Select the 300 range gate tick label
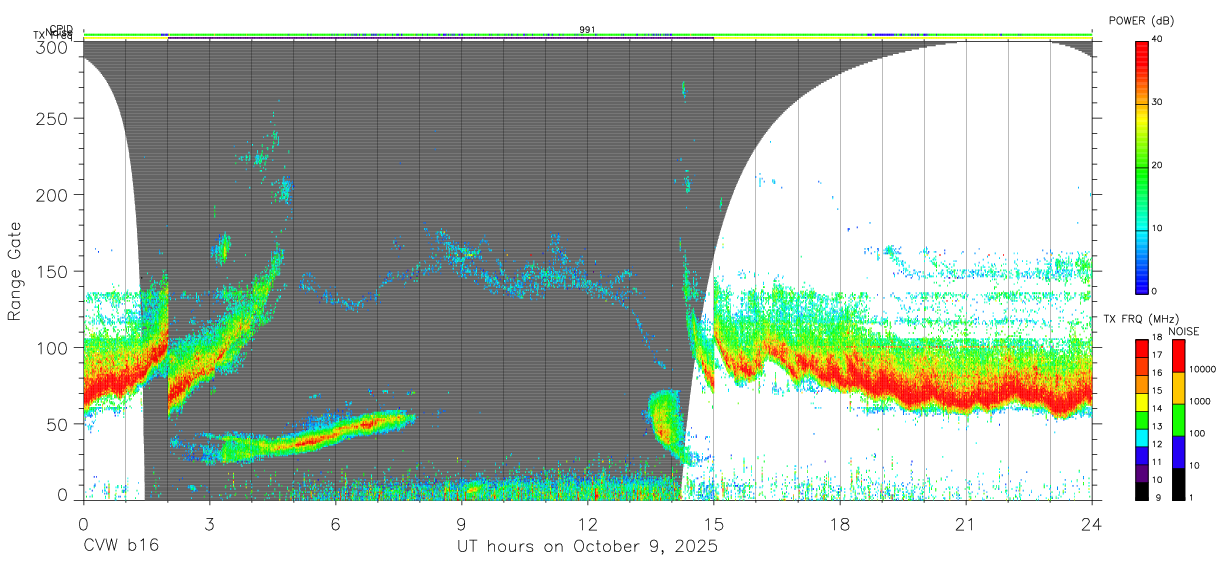1228x567 pixels. tap(53, 46)
